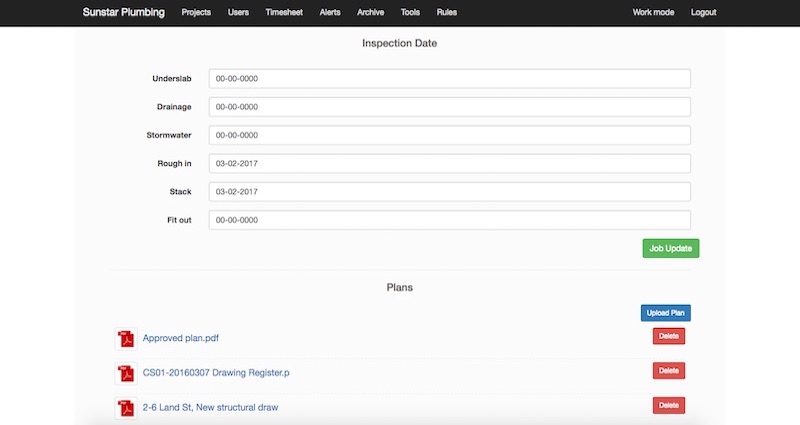The width and height of the screenshot is (800, 425).
Task: Open the Projects menu item
Action: pyautogui.click(x=196, y=13)
